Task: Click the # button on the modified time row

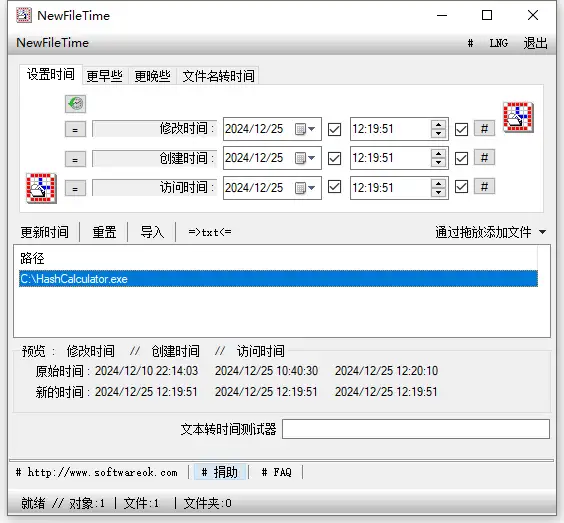Action: 484,128
